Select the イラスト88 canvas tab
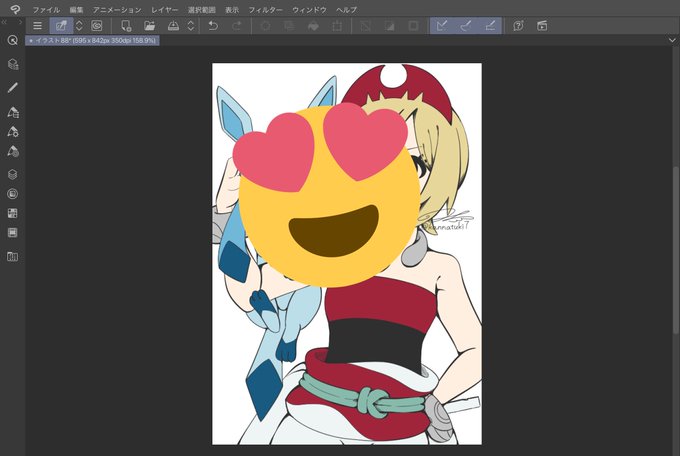This screenshot has width=680, height=456. [x=92, y=40]
